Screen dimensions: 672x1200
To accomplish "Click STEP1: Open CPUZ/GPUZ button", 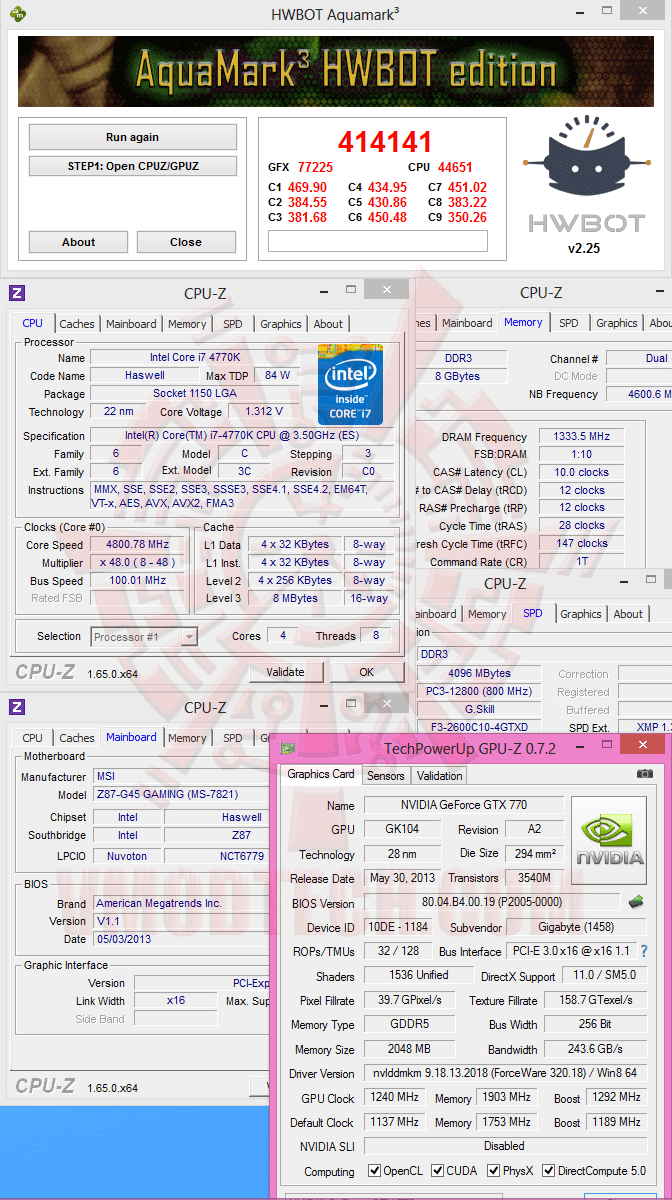I will click(133, 166).
